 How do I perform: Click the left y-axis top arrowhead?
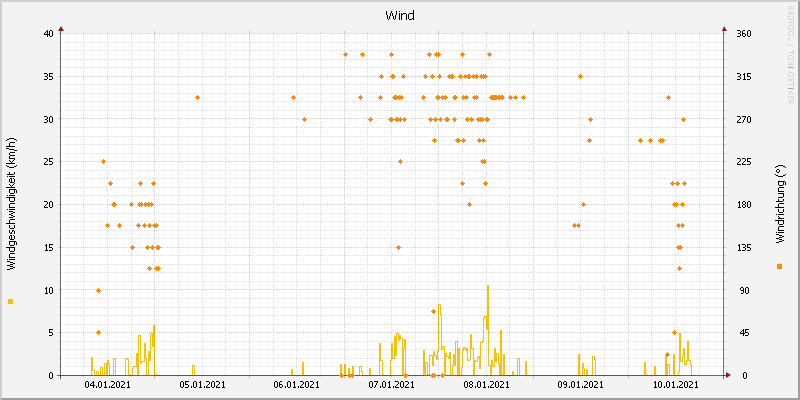(x=61, y=29)
